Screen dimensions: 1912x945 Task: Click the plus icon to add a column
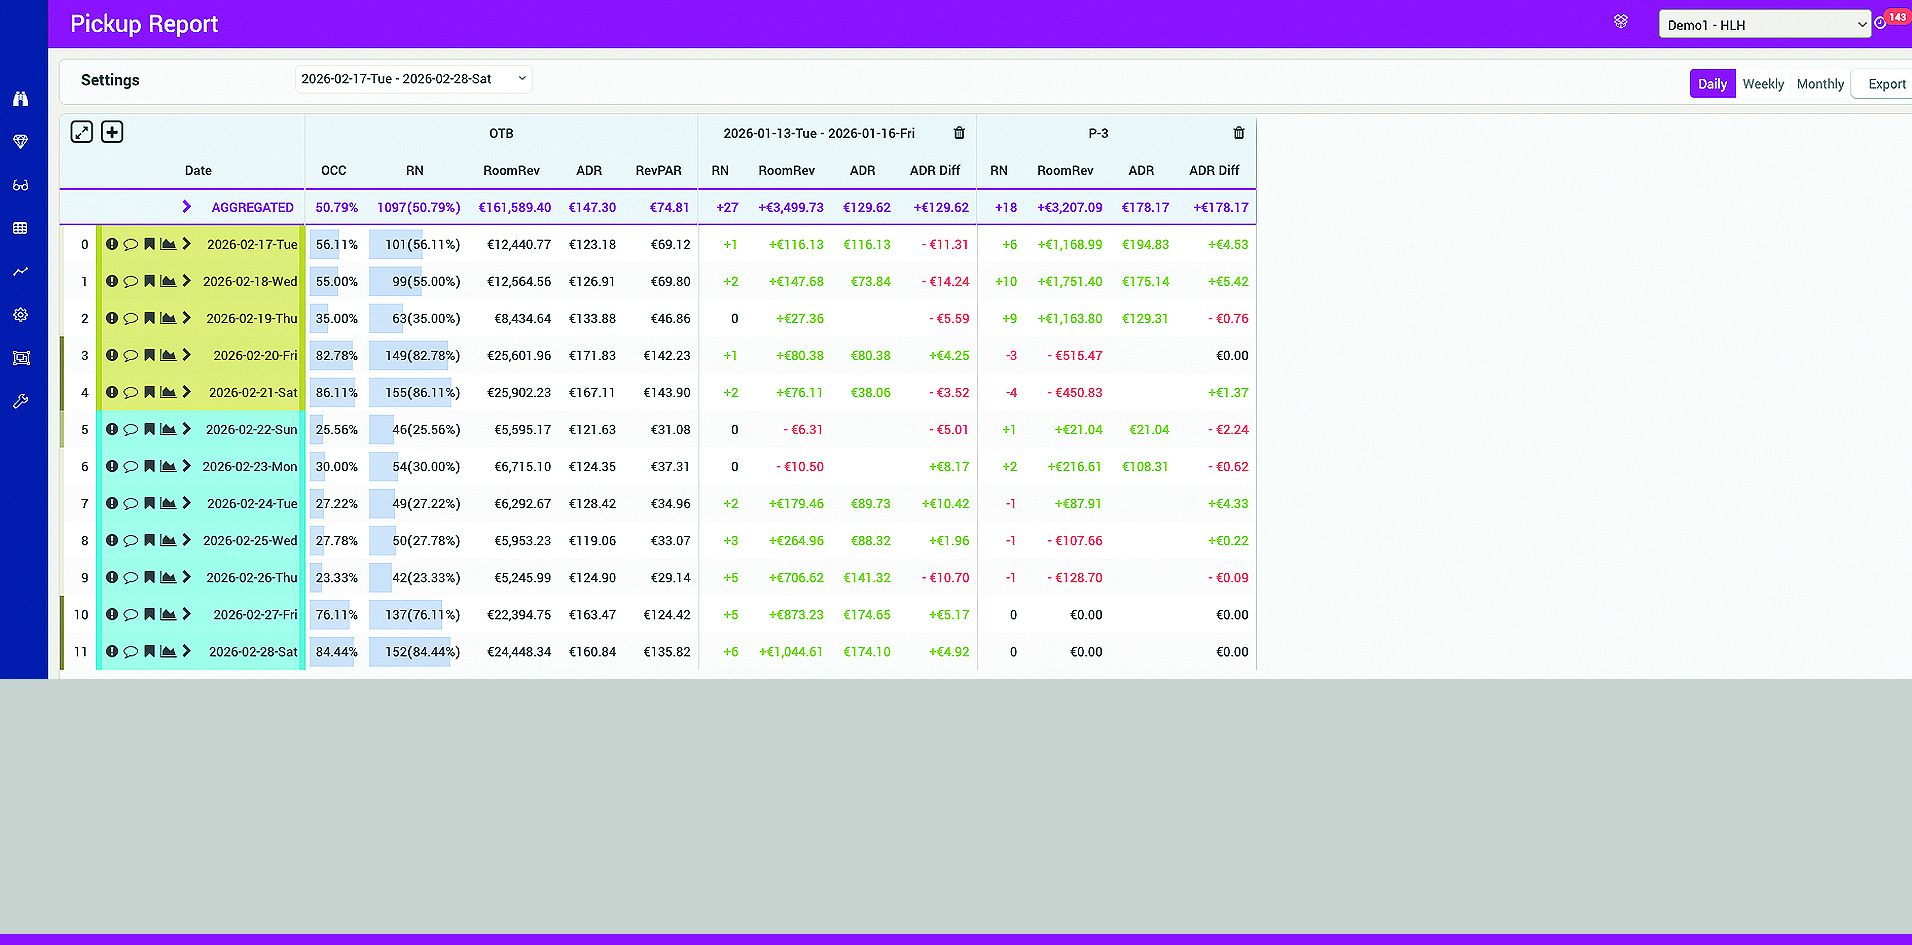pyautogui.click(x=112, y=132)
